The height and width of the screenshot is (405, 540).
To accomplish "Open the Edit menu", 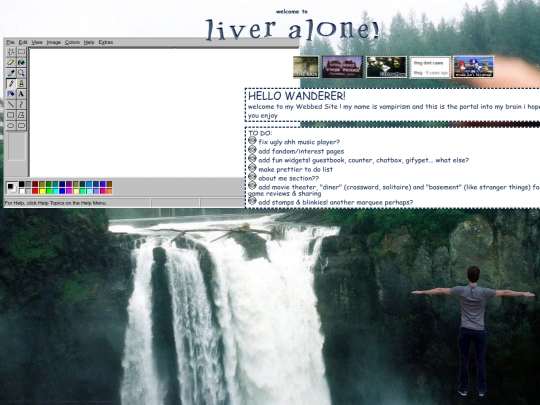I will point(23,42).
